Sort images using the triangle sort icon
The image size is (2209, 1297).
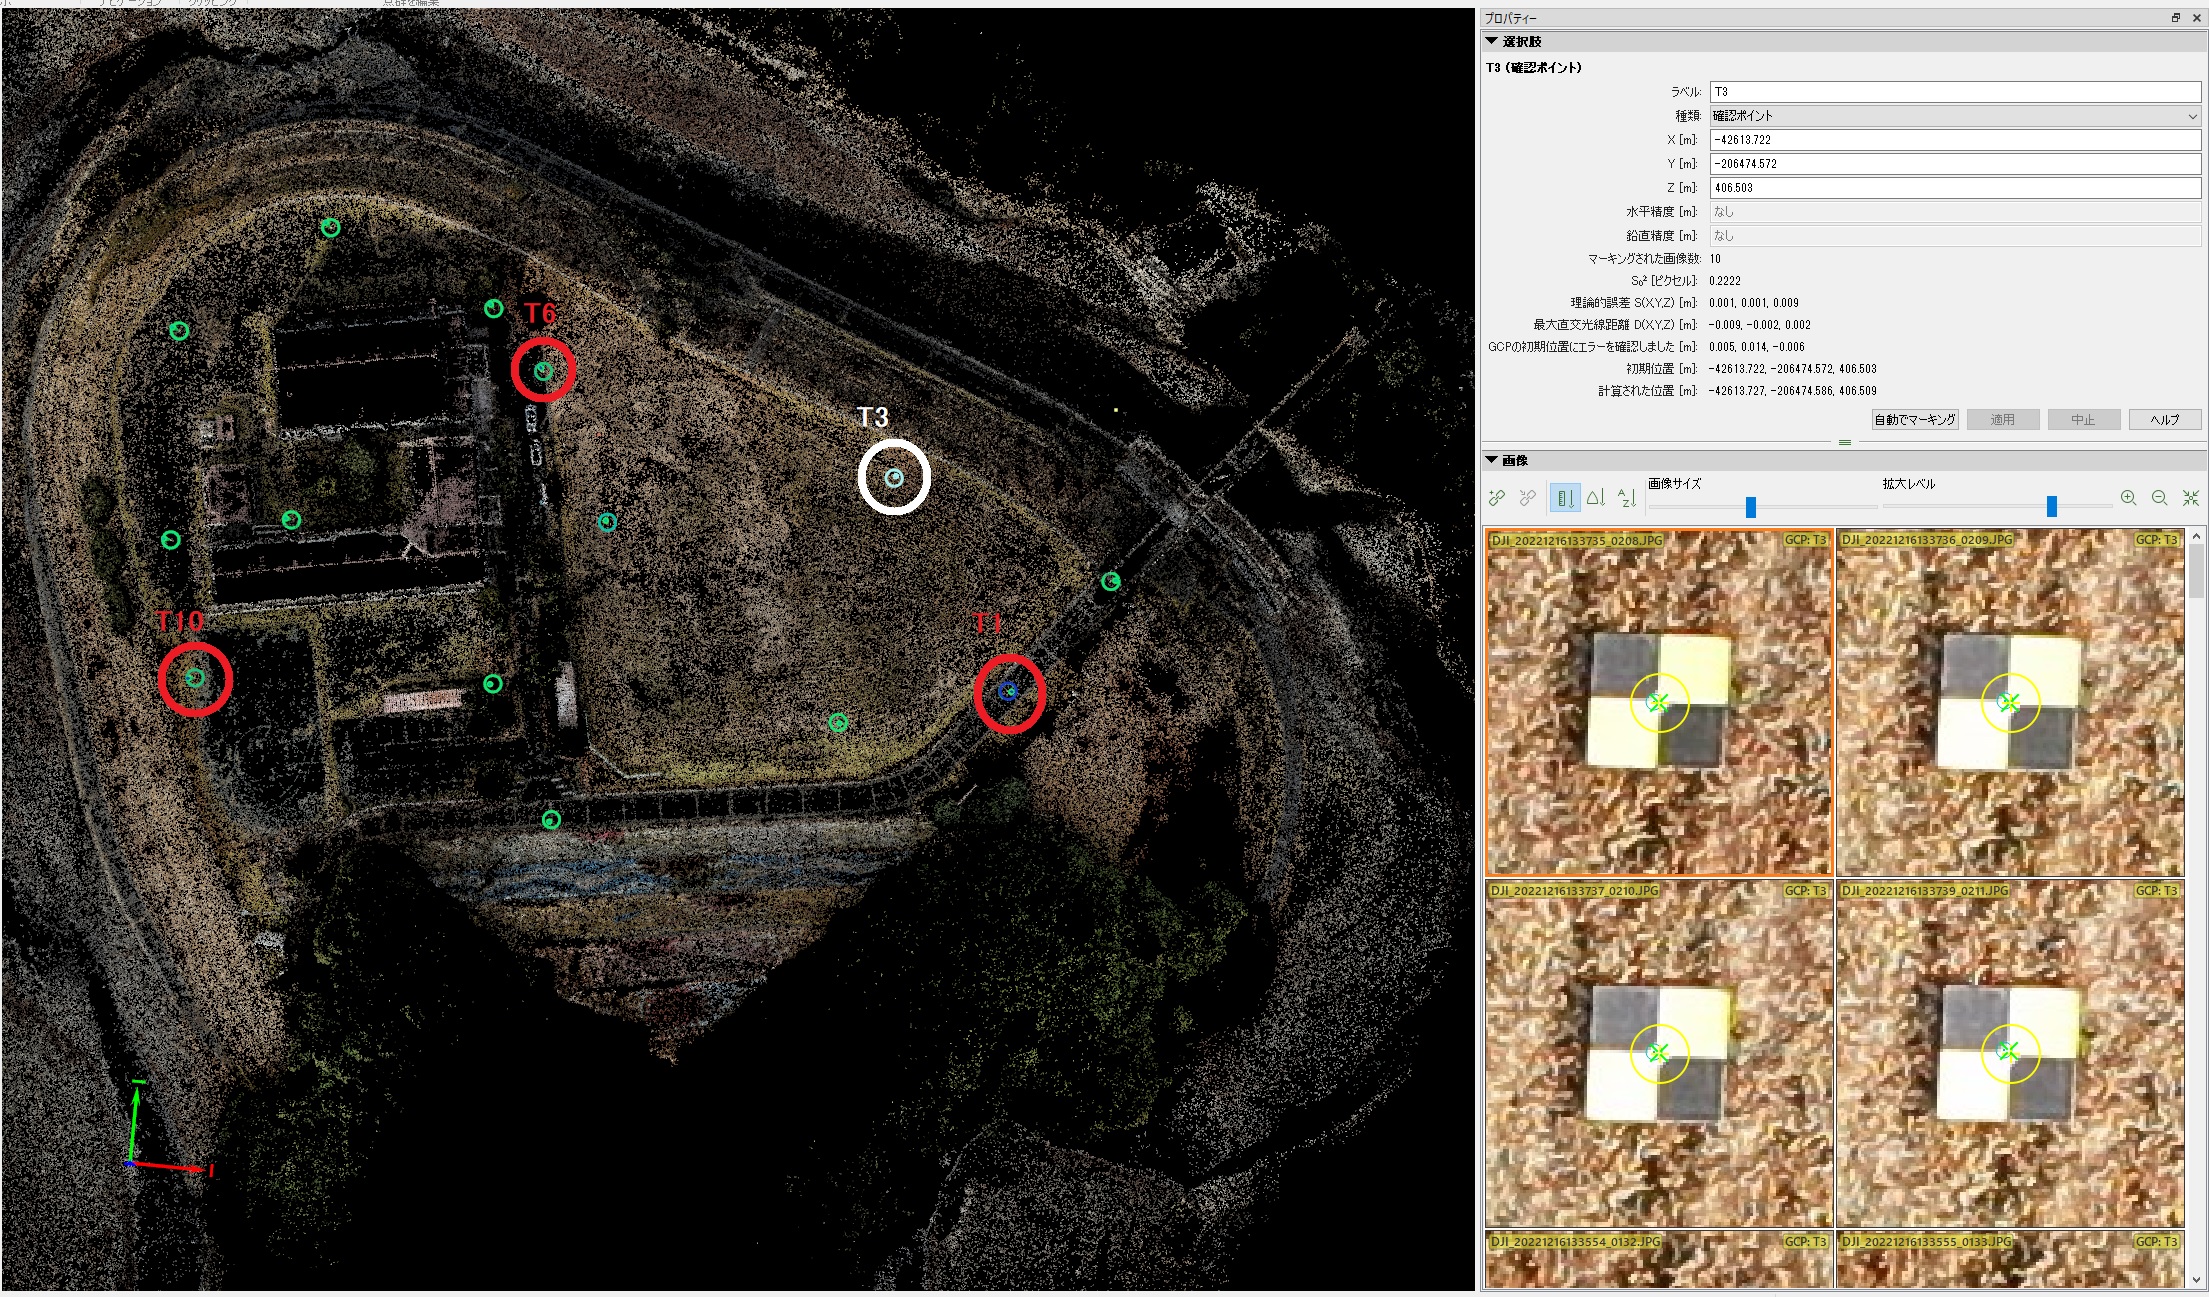1596,498
